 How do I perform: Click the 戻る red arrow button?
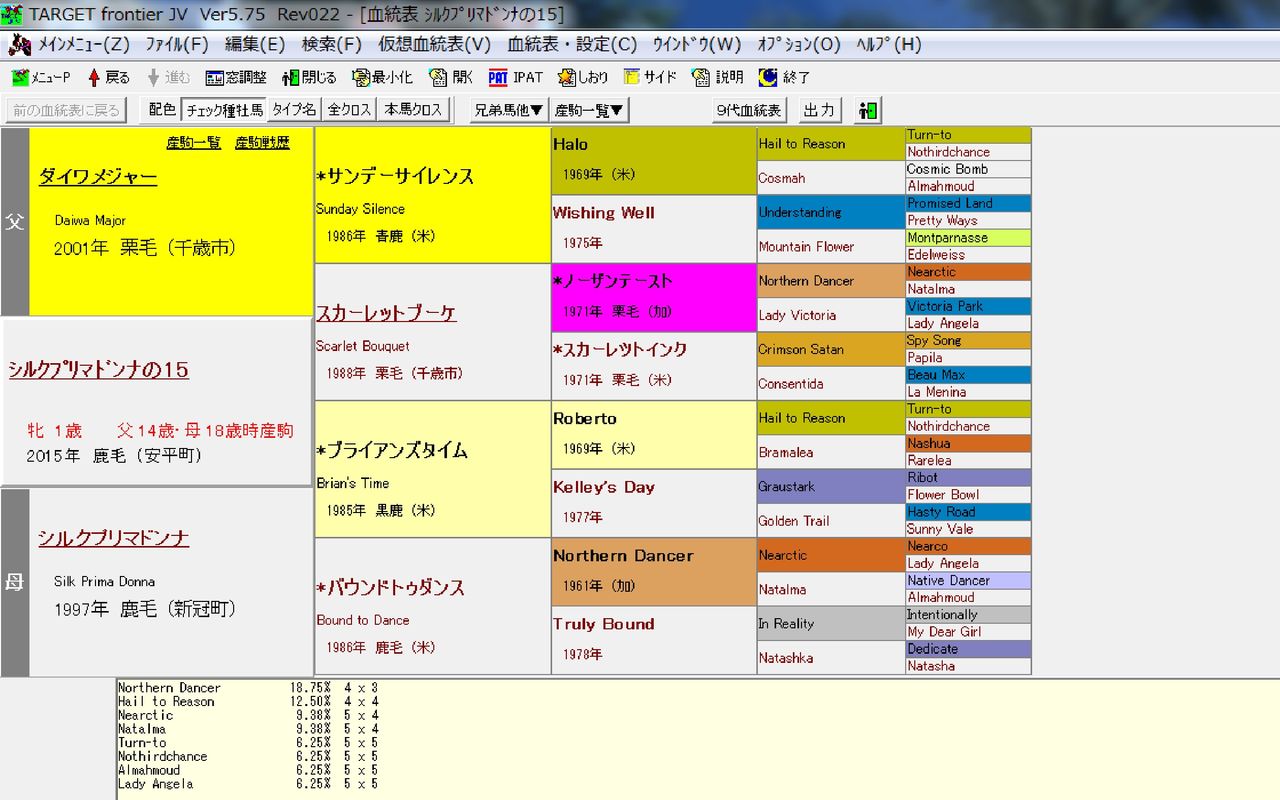[x=108, y=77]
